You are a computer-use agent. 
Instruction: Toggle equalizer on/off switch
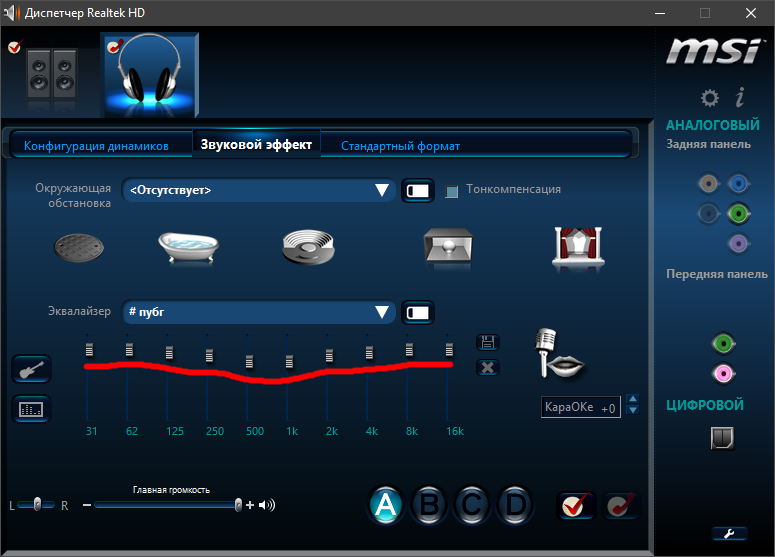(418, 312)
